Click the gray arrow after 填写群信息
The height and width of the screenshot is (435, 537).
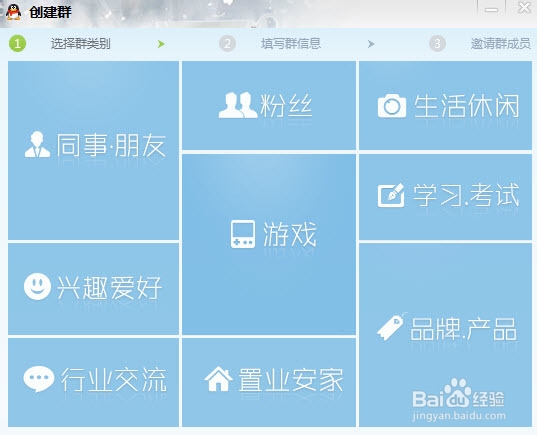point(371,44)
